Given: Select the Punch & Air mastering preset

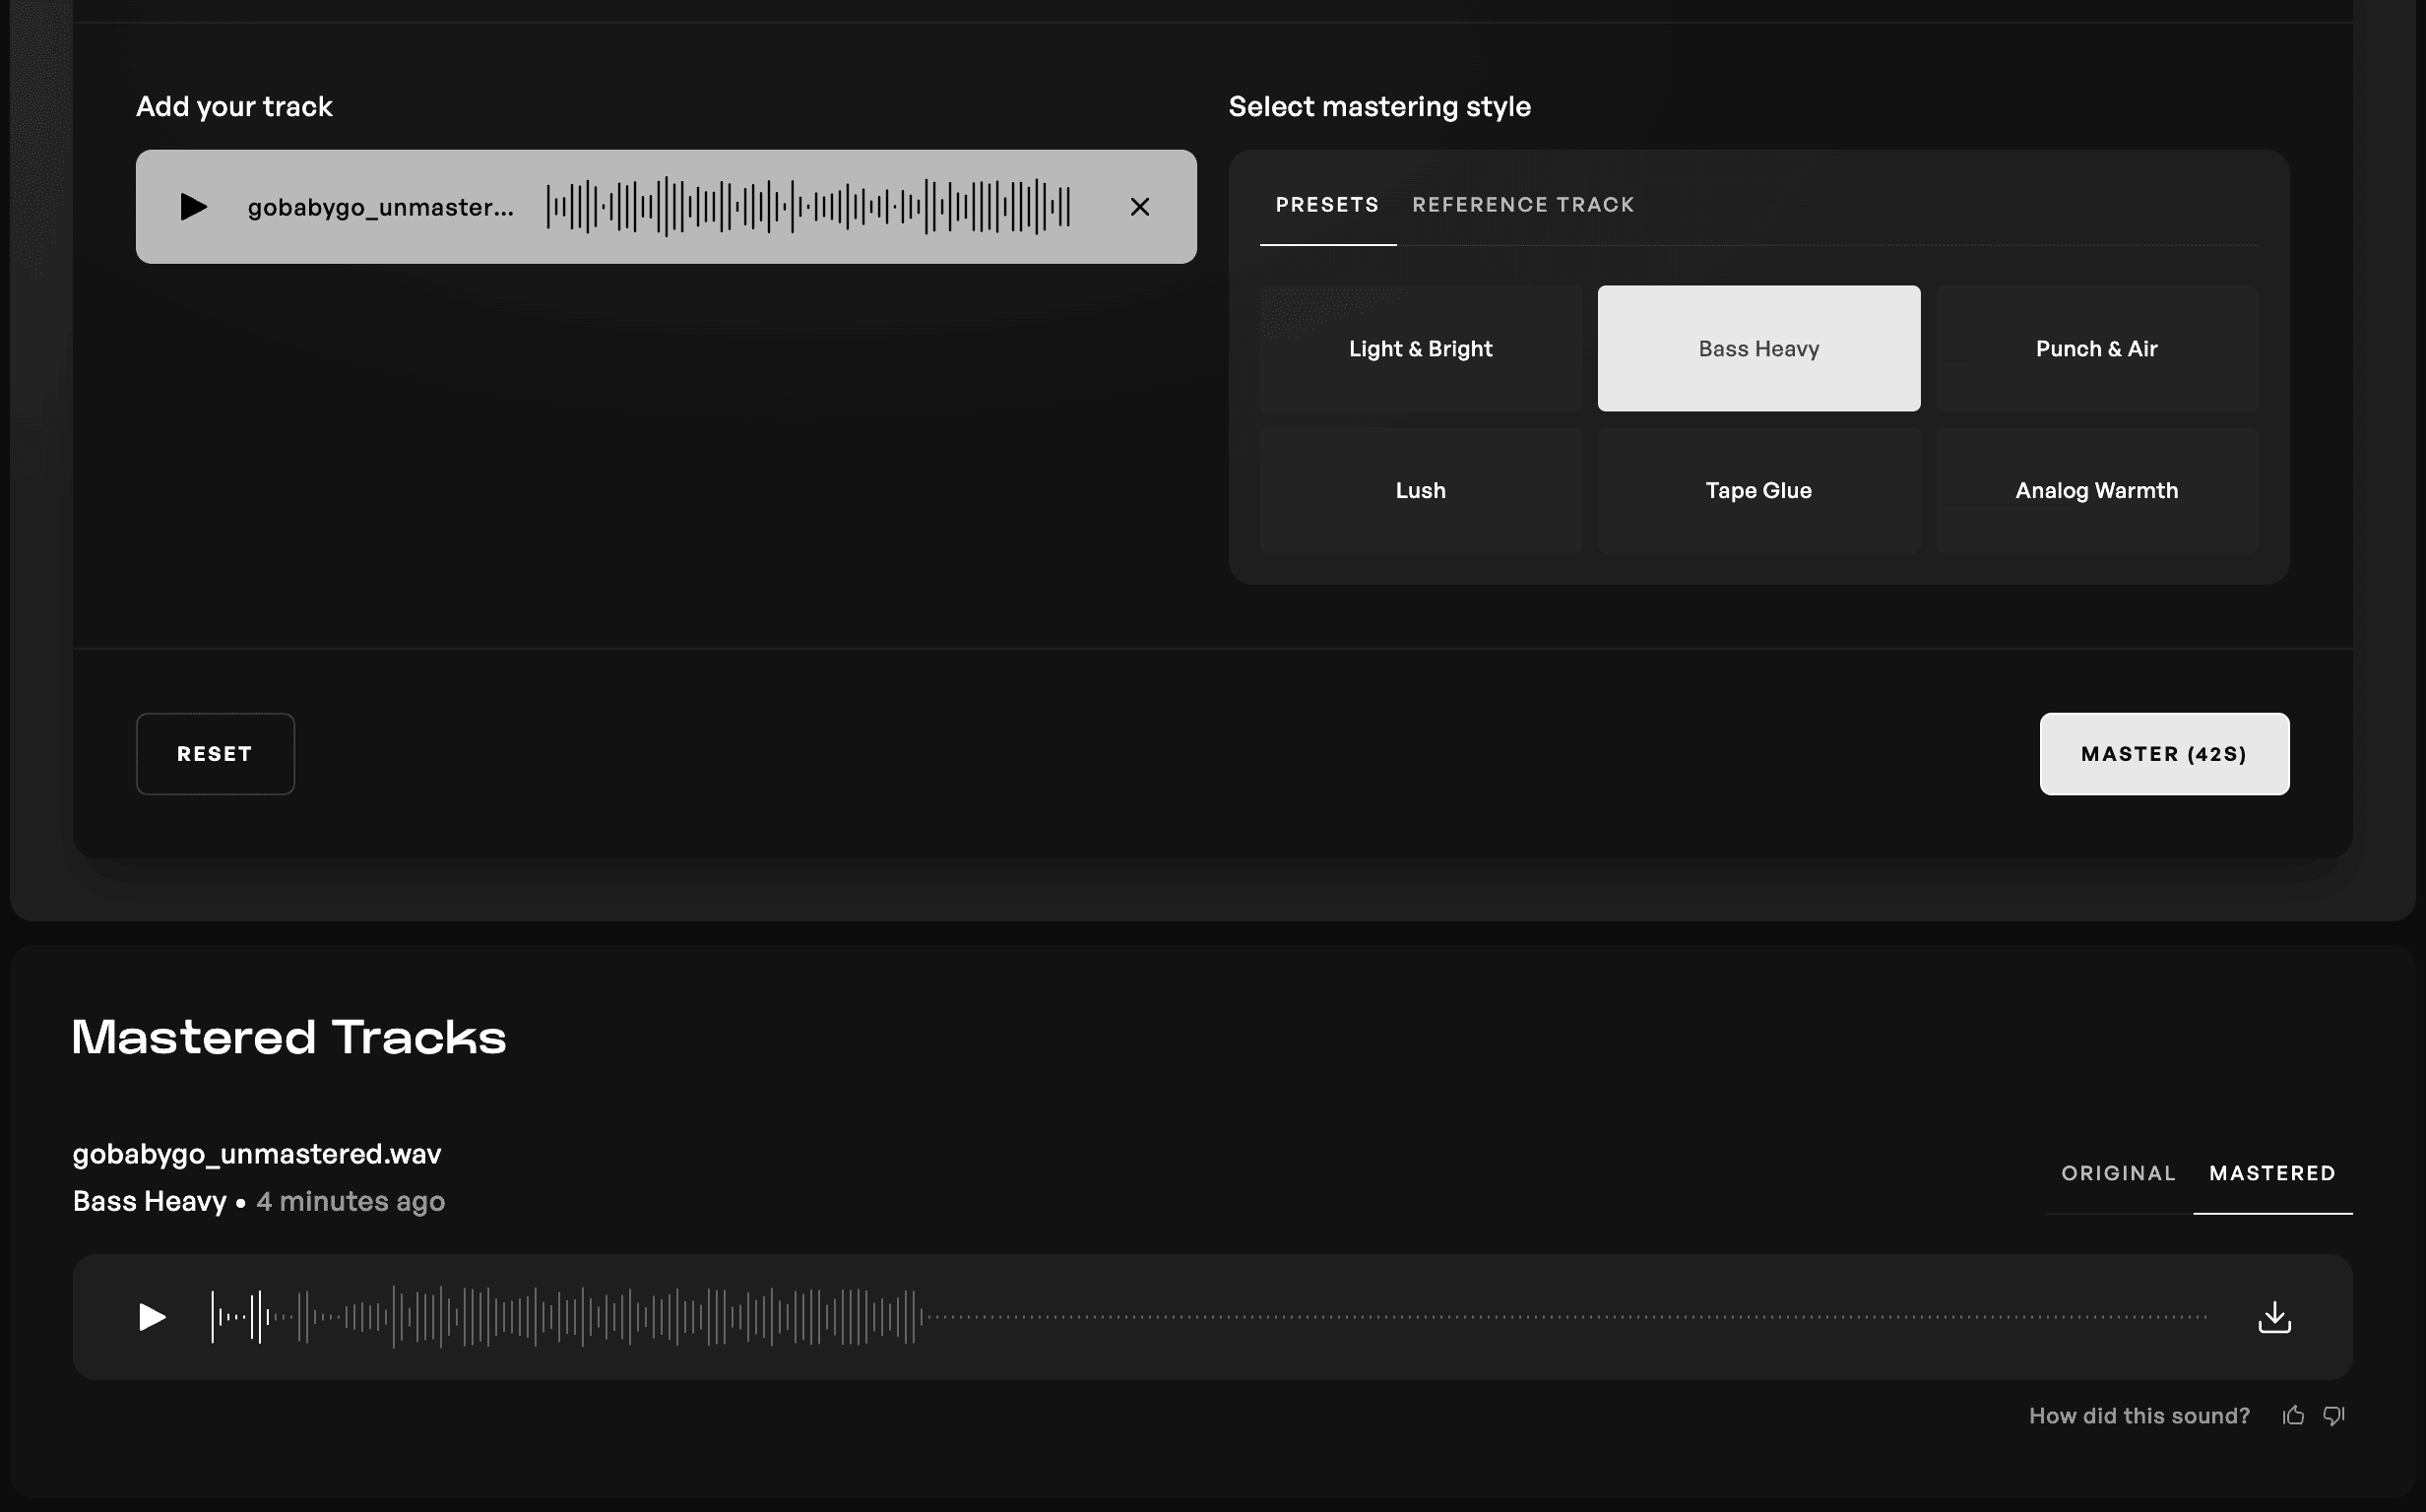Looking at the screenshot, I should point(2095,348).
